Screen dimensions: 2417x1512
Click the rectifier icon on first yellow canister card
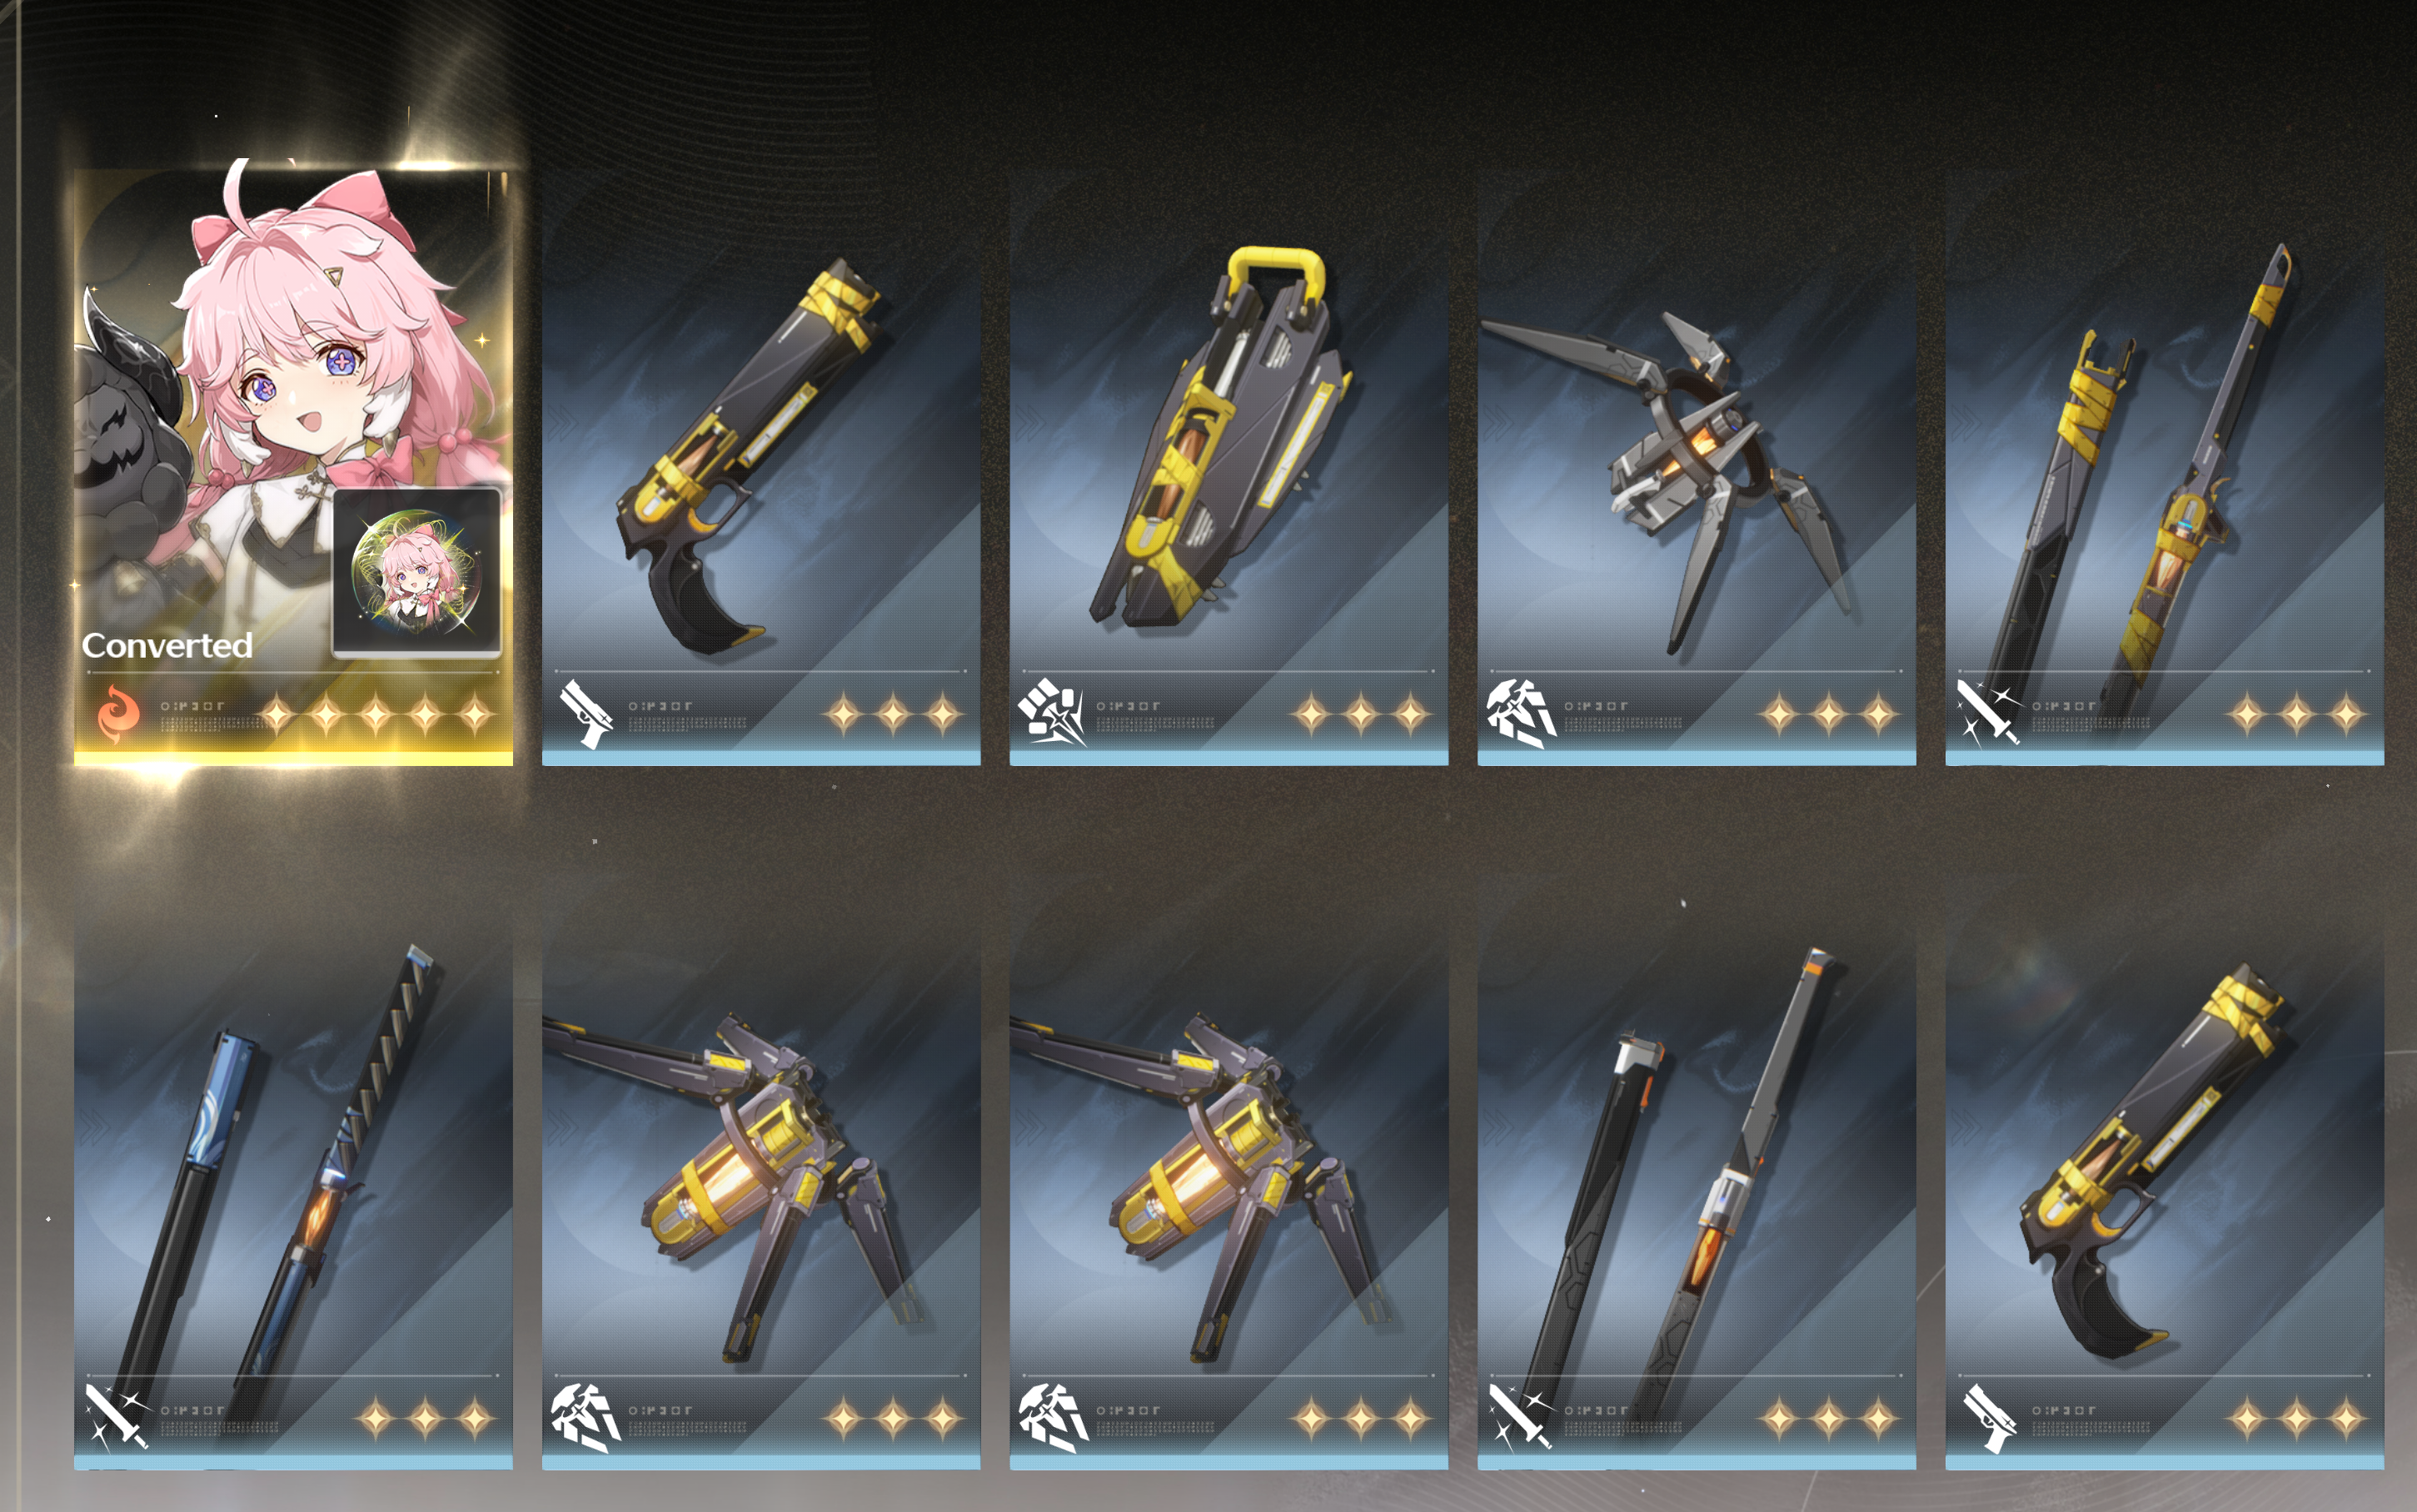tap(586, 1418)
